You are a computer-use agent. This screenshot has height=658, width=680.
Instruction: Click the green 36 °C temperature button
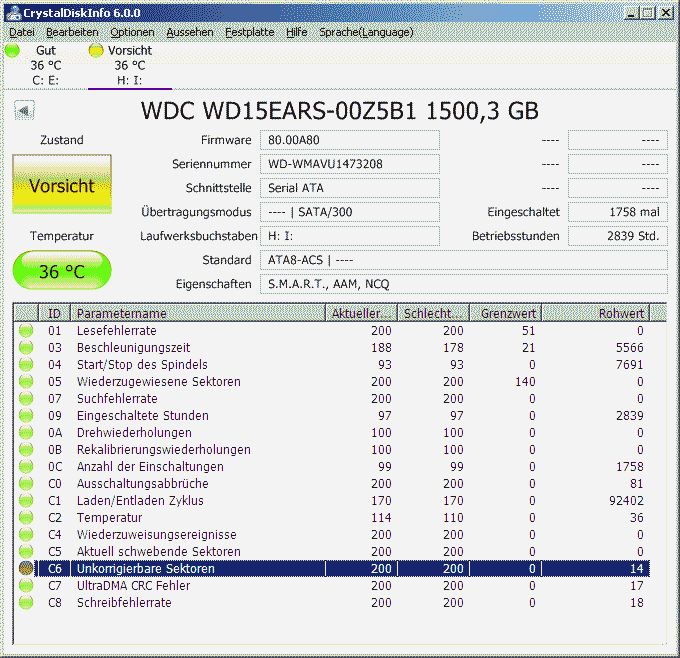click(62, 271)
